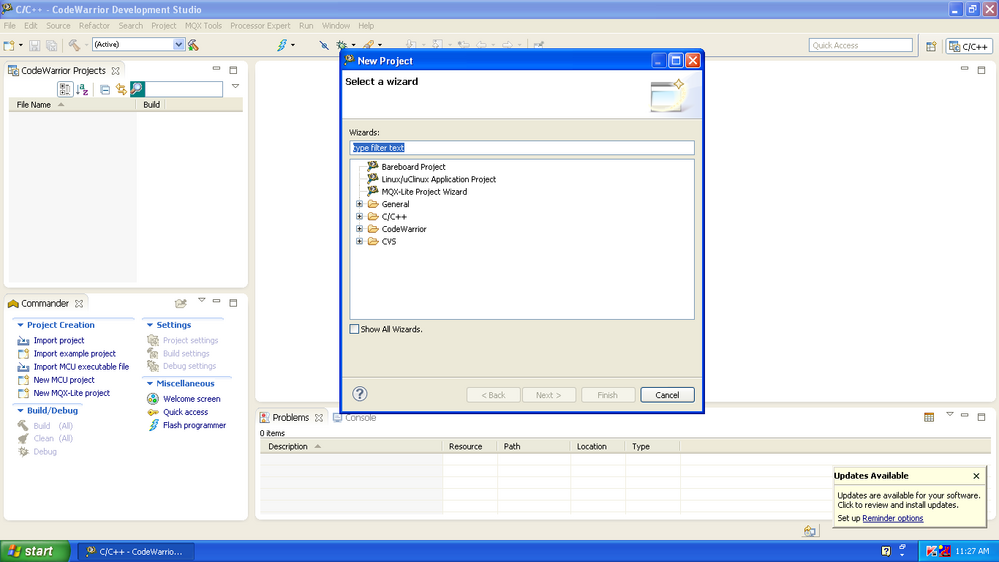Expand the C/C++ wizard folder
The width and height of the screenshot is (999, 562).
[x=359, y=217]
